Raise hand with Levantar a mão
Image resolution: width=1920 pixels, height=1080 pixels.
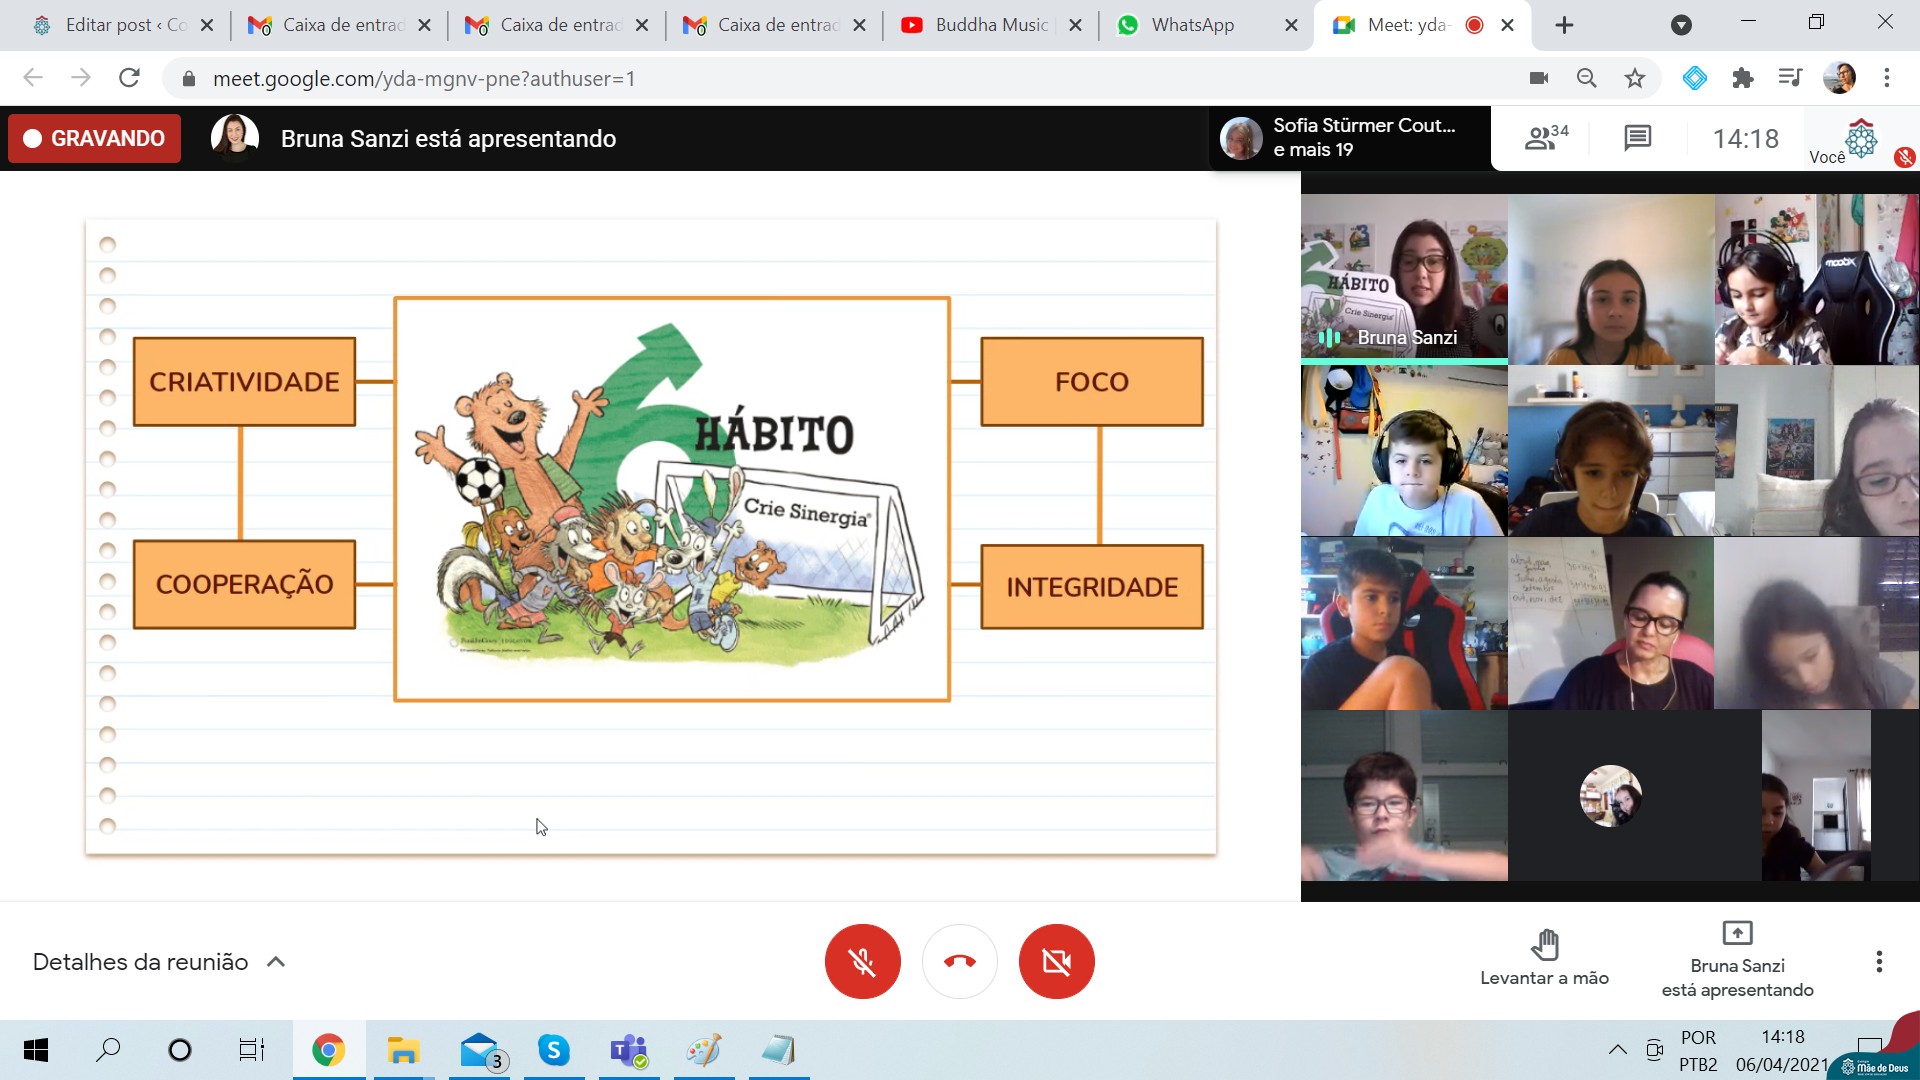point(1544,957)
